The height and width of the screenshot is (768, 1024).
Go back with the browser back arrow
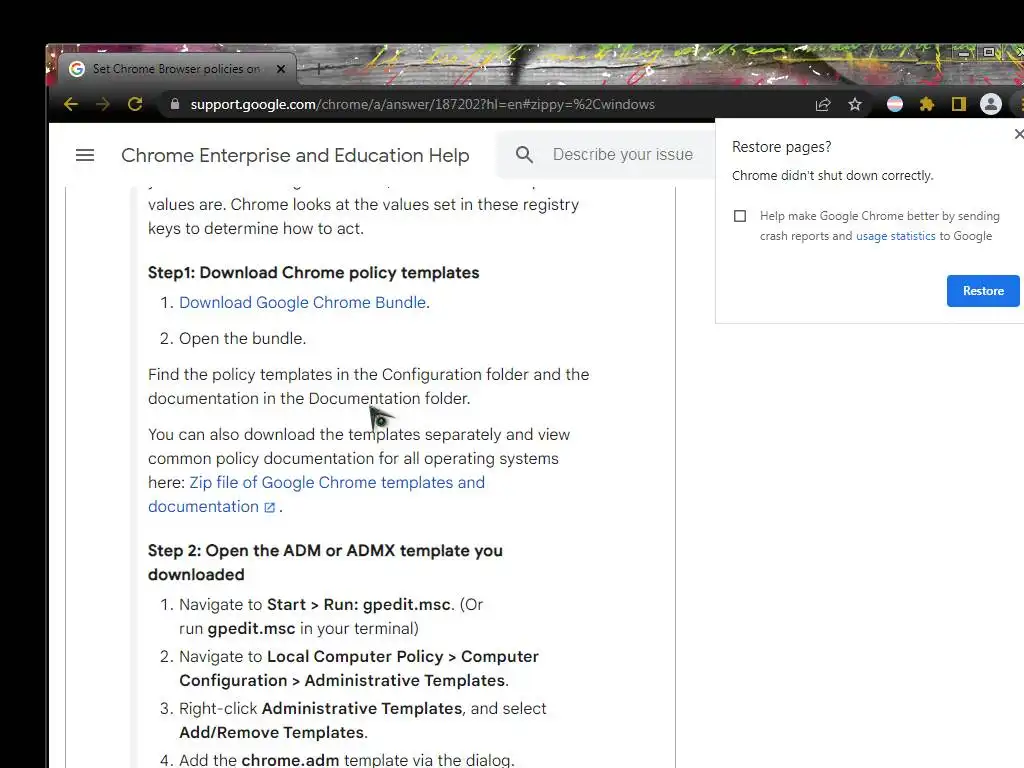(x=71, y=104)
